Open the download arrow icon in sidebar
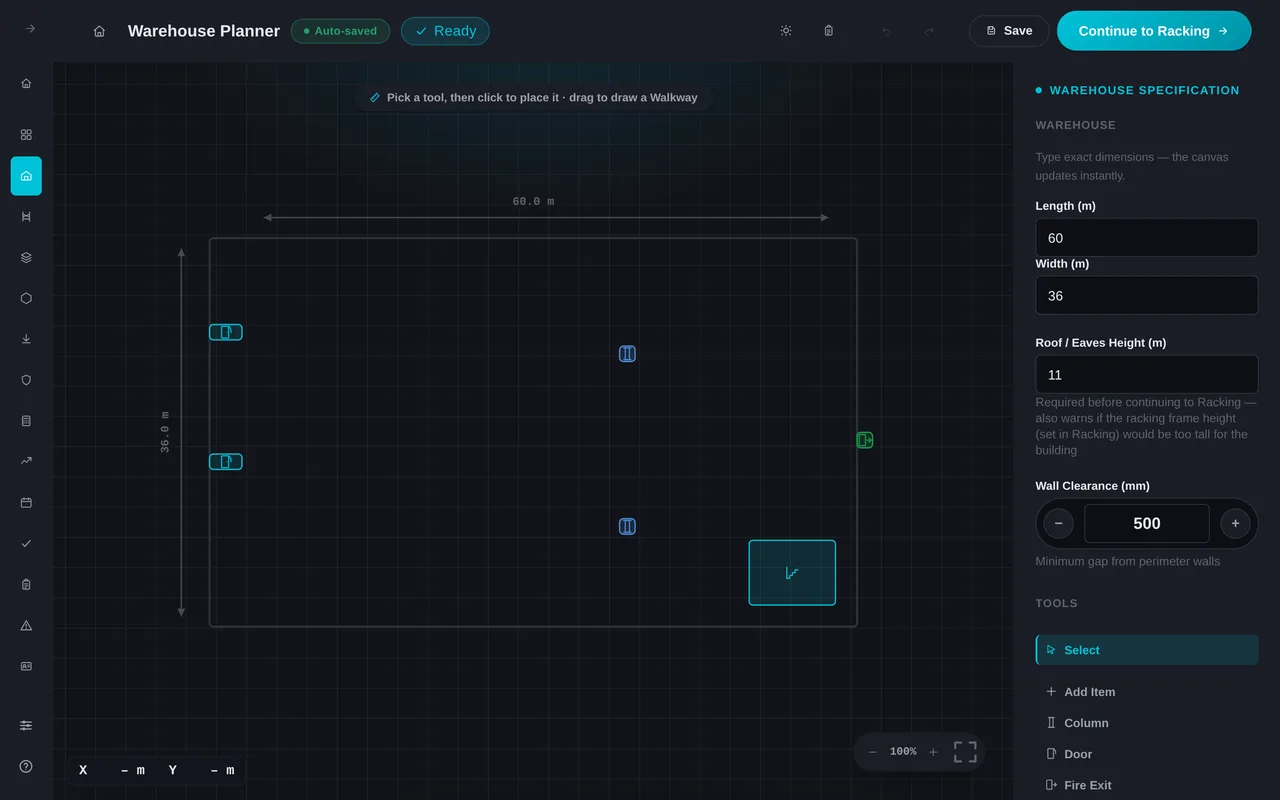Screen dimensions: 1280x800 point(26,339)
